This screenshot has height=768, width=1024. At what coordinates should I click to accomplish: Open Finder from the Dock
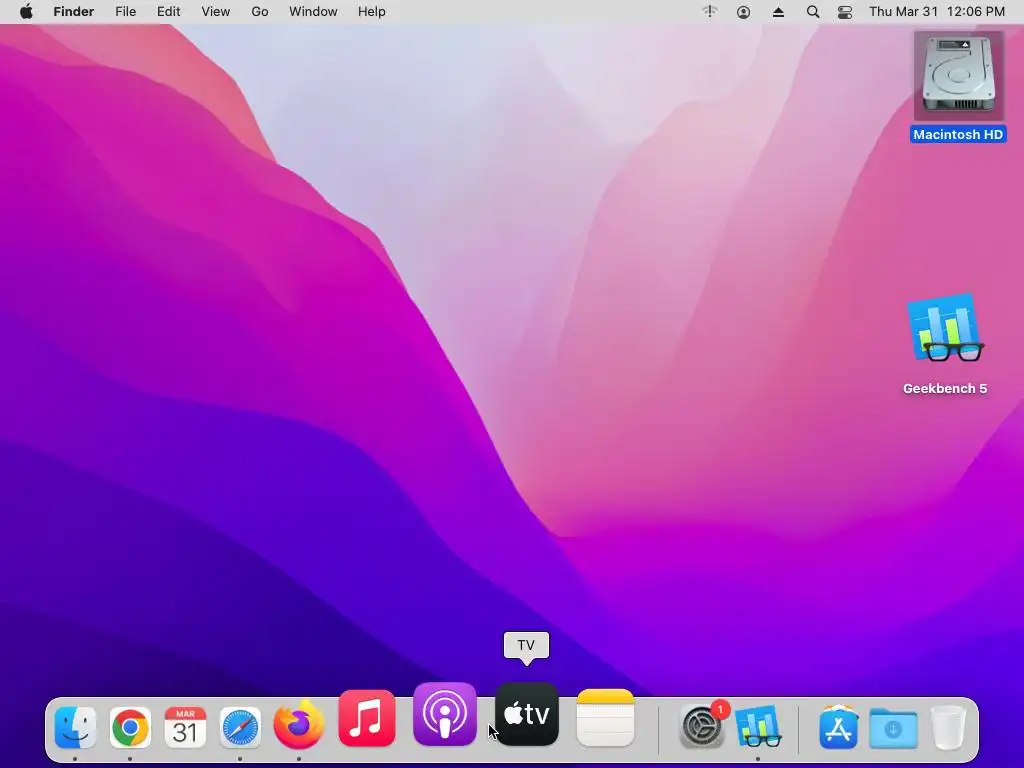point(75,727)
